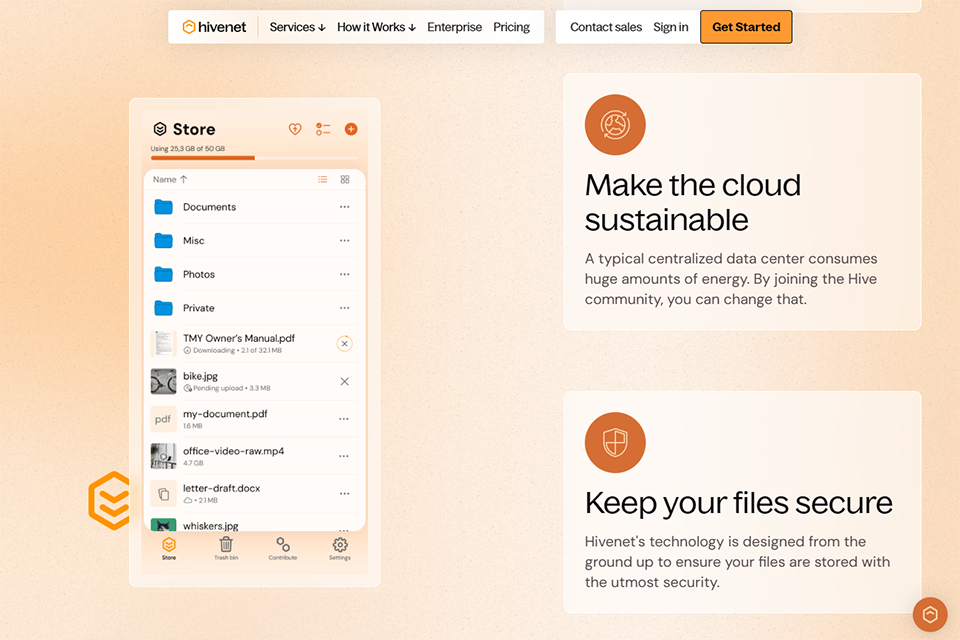Open more options for office-video-raw.mp4
The width and height of the screenshot is (960, 640).
tap(344, 456)
